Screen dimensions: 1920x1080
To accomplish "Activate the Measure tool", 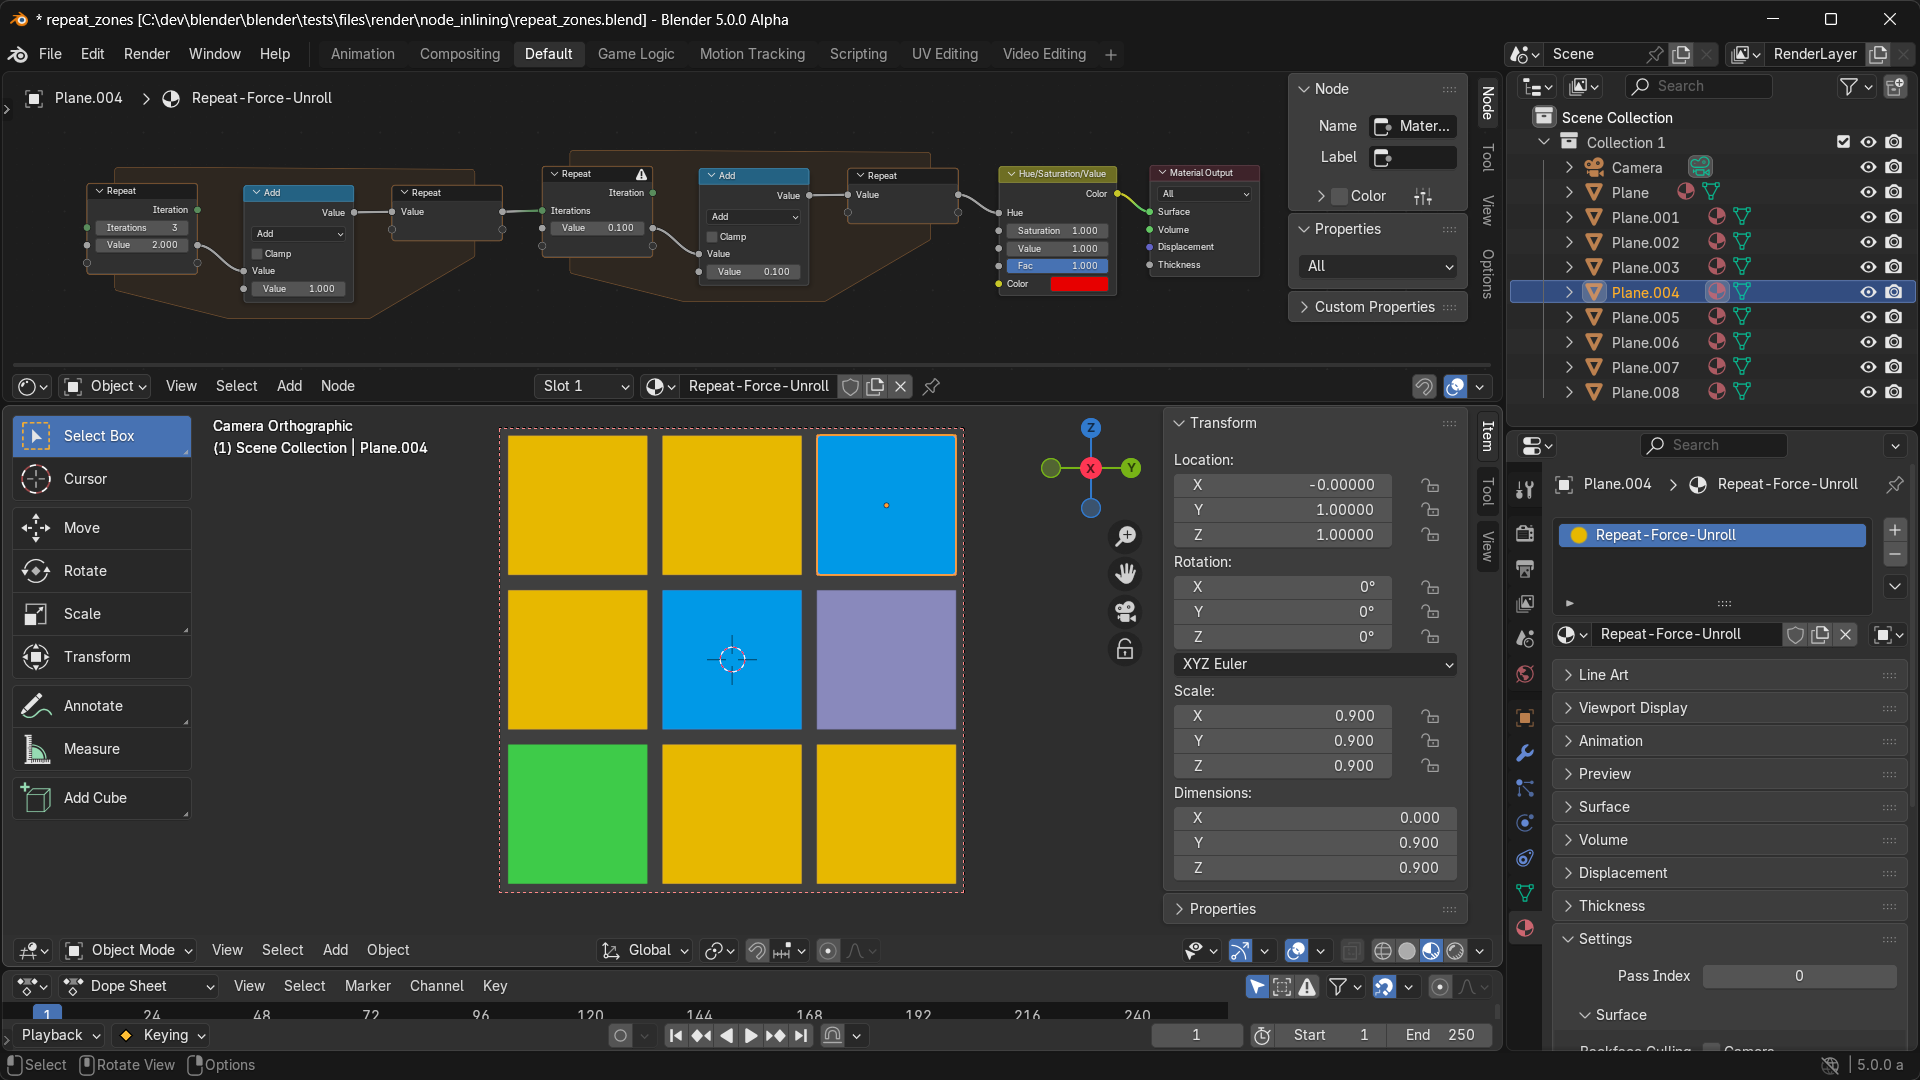I will click(x=102, y=749).
